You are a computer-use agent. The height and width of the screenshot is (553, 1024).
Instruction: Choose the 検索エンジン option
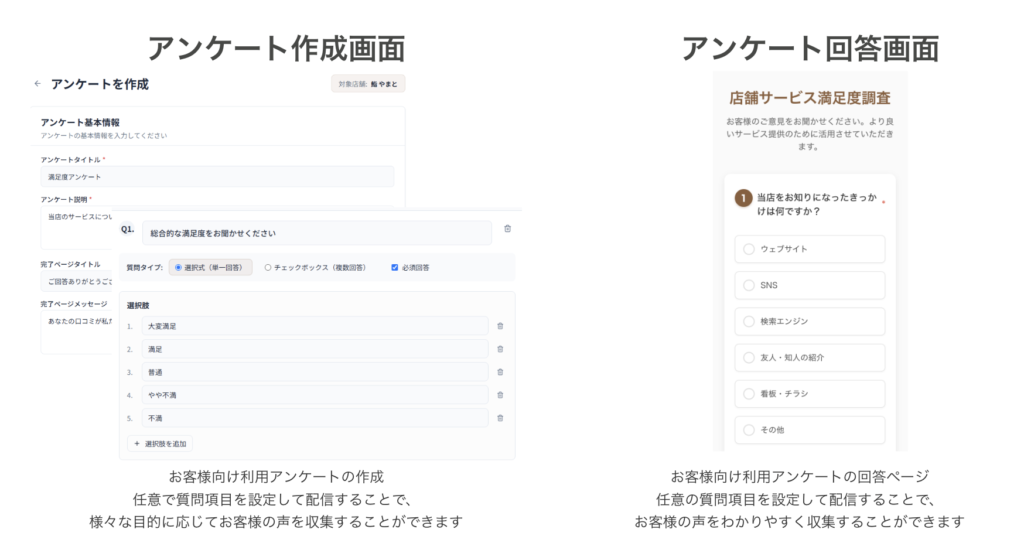[x=749, y=321]
